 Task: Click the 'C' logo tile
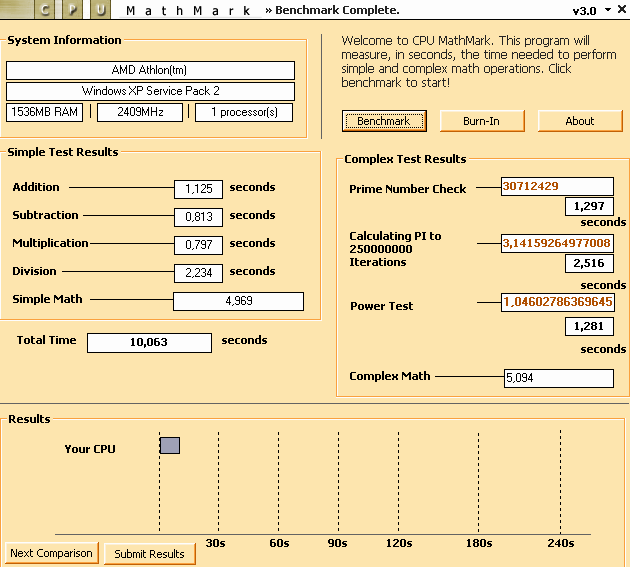point(44,10)
